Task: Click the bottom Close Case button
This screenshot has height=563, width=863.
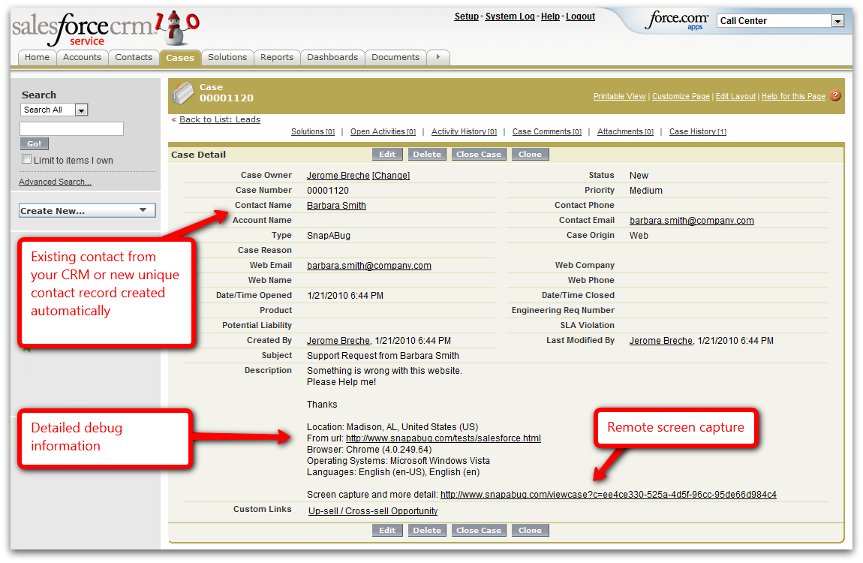Action: point(478,531)
